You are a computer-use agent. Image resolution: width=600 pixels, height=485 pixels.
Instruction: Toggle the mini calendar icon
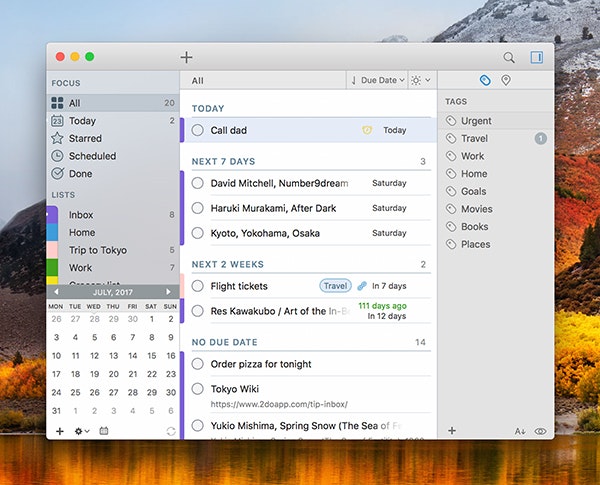point(104,431)
